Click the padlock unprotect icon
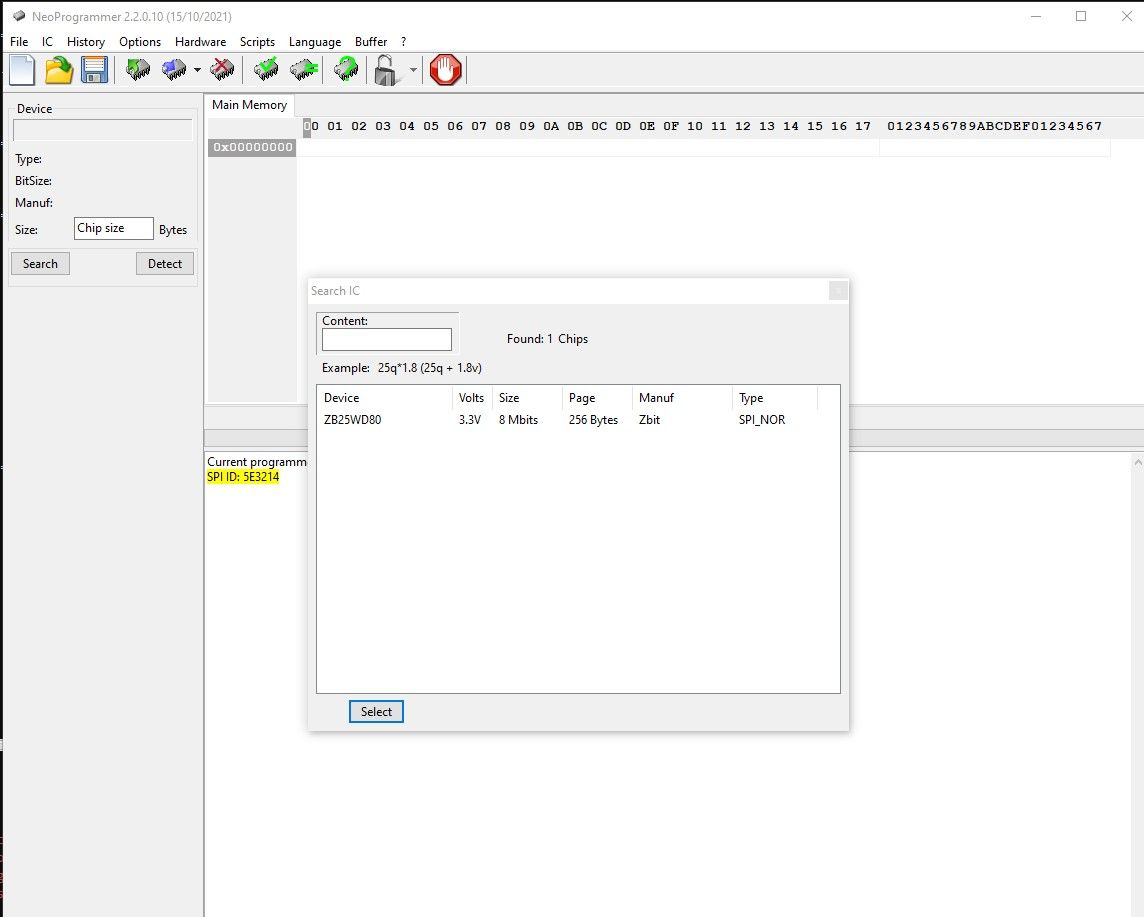The width and height of the screenshot is (1144, 917). tap(386, 70)
